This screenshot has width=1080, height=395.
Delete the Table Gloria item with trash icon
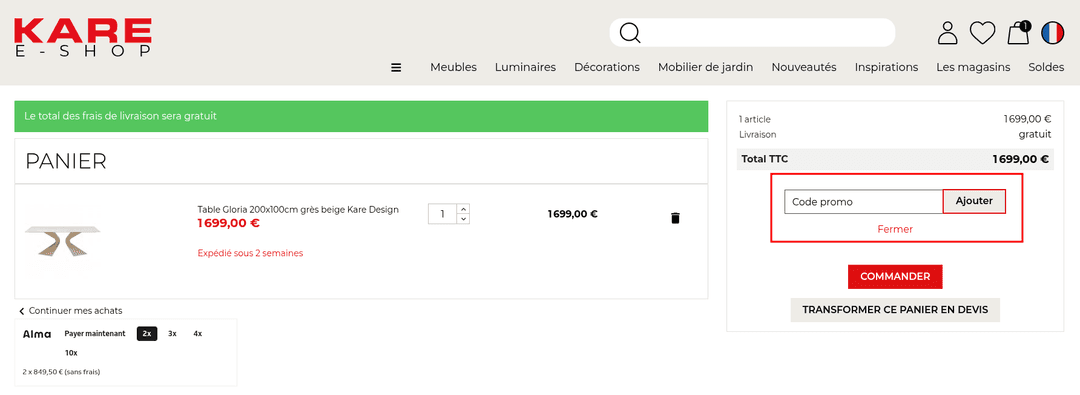(675, 218)
